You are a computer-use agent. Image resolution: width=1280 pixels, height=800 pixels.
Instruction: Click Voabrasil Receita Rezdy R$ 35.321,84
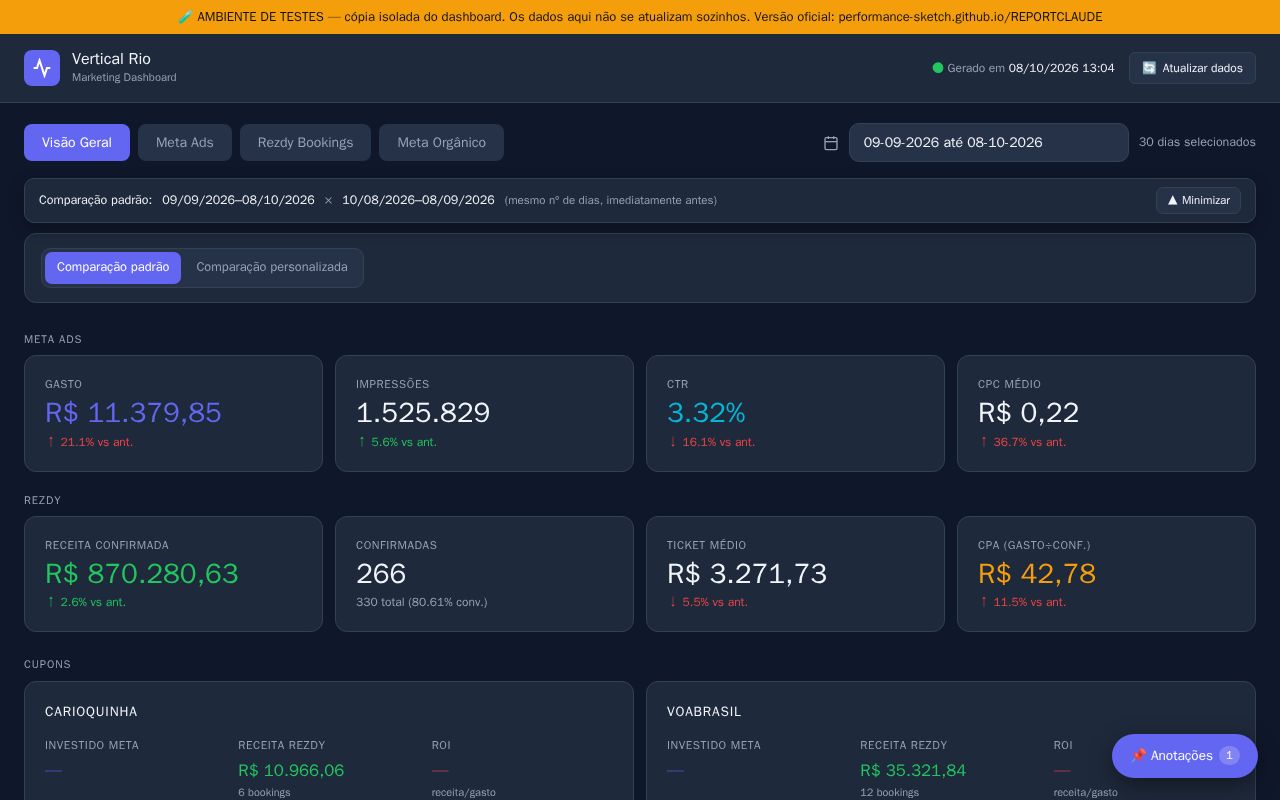(x=913, y=770)
